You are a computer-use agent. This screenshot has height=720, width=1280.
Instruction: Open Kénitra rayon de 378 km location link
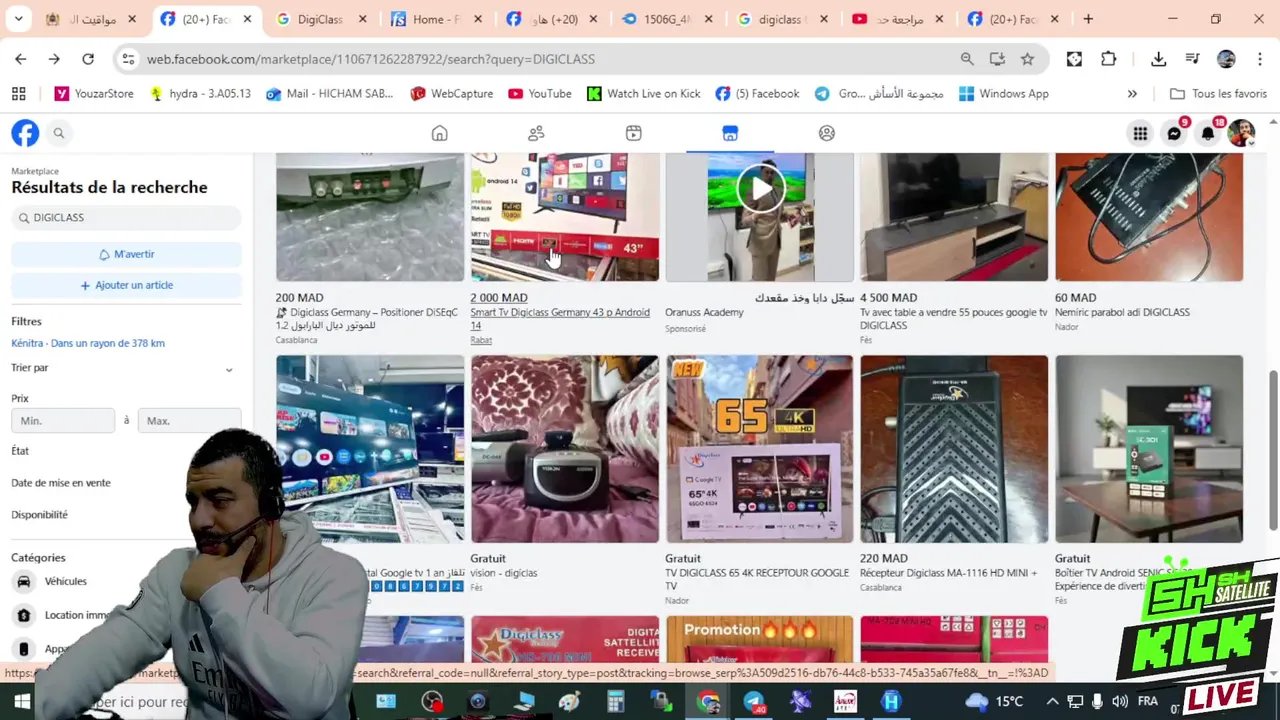[88, 343]
